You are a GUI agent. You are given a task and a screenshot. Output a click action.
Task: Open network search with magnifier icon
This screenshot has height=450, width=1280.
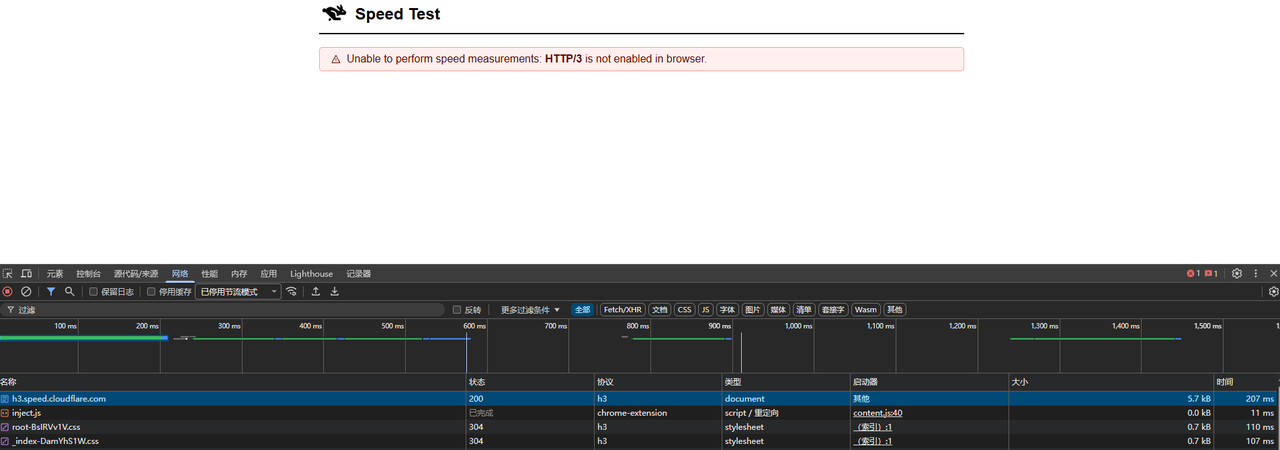point(69,292)
